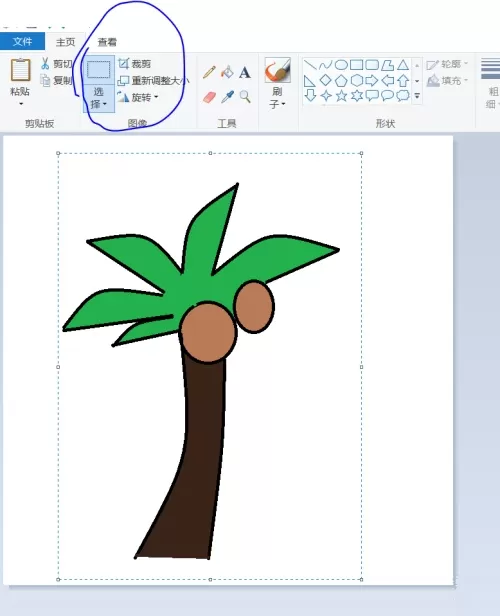The image size is (500, 616).
Task: Choose the down arrow shape
Action: (310, 95)
